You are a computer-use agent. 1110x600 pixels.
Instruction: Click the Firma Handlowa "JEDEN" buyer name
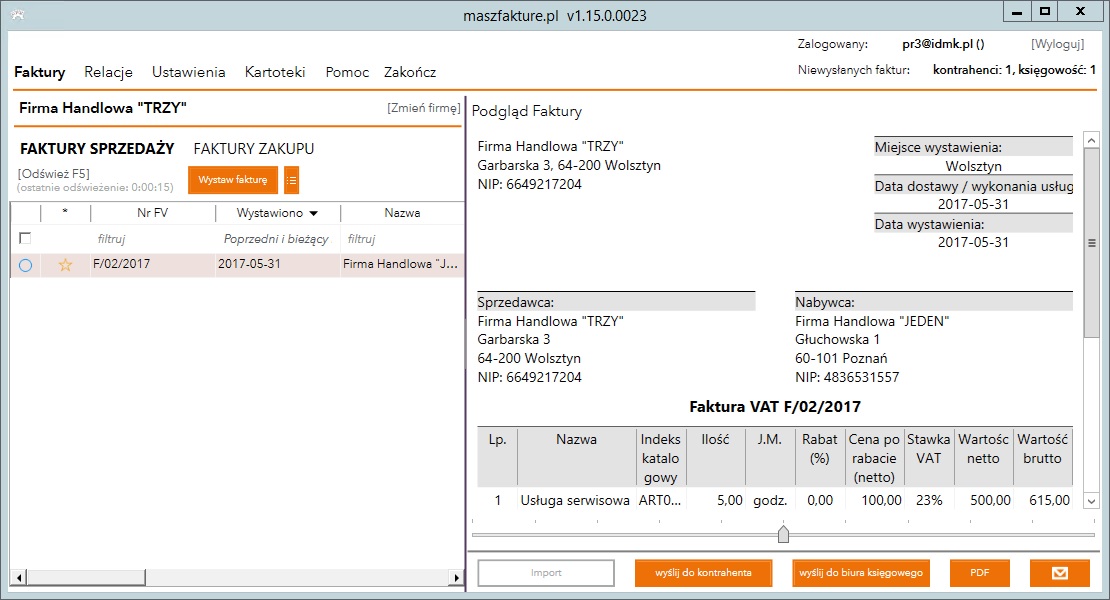click(872, 321)
